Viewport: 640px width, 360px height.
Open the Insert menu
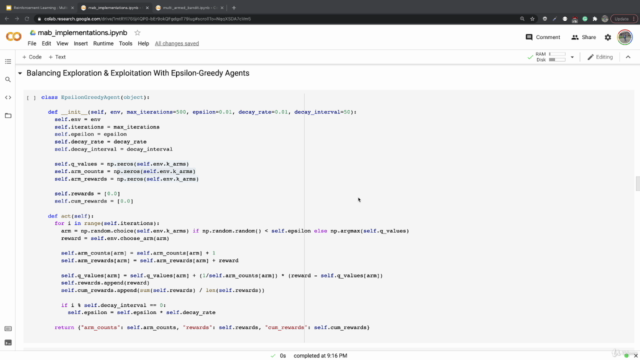[80, 44]
